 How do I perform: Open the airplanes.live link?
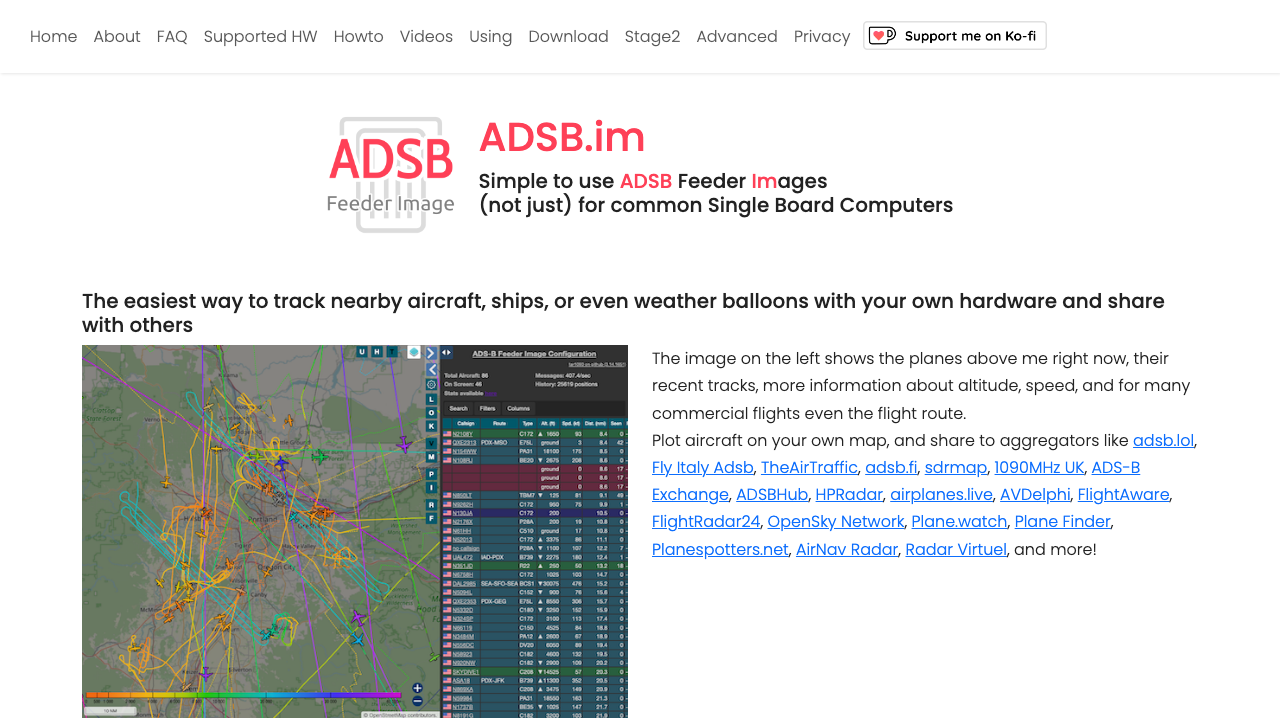pyautogui.click(x=941, y=494)
